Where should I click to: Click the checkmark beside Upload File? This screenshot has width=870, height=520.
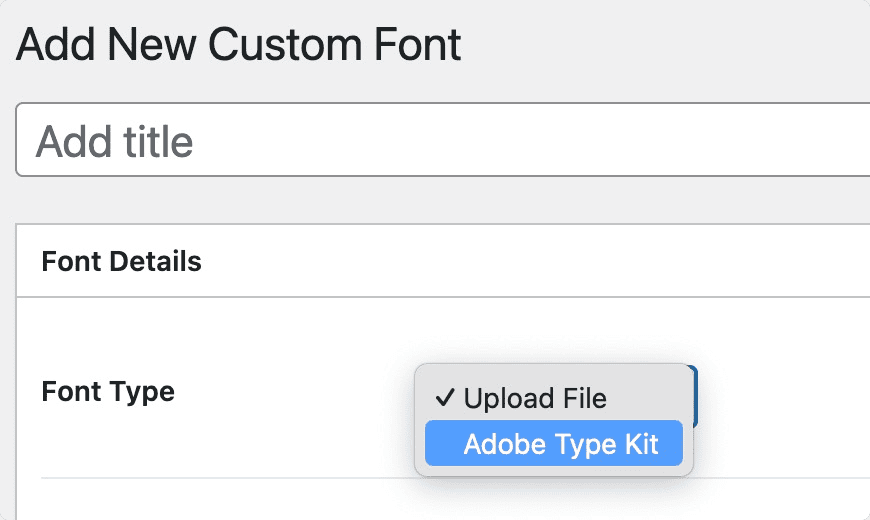(x=446, y=398)
